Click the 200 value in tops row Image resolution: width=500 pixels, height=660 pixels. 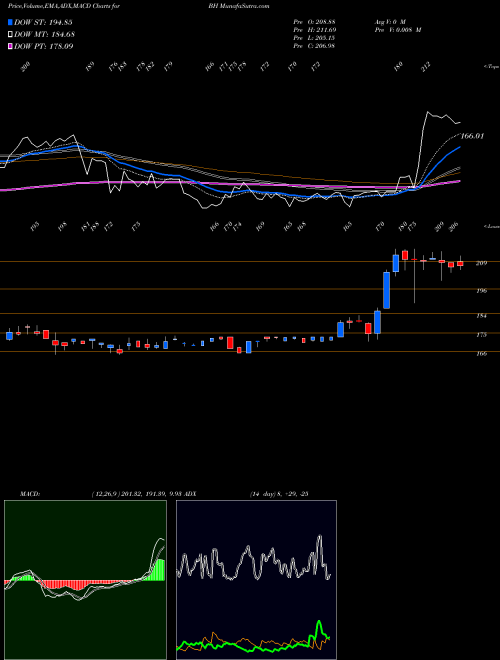[26, 67]
